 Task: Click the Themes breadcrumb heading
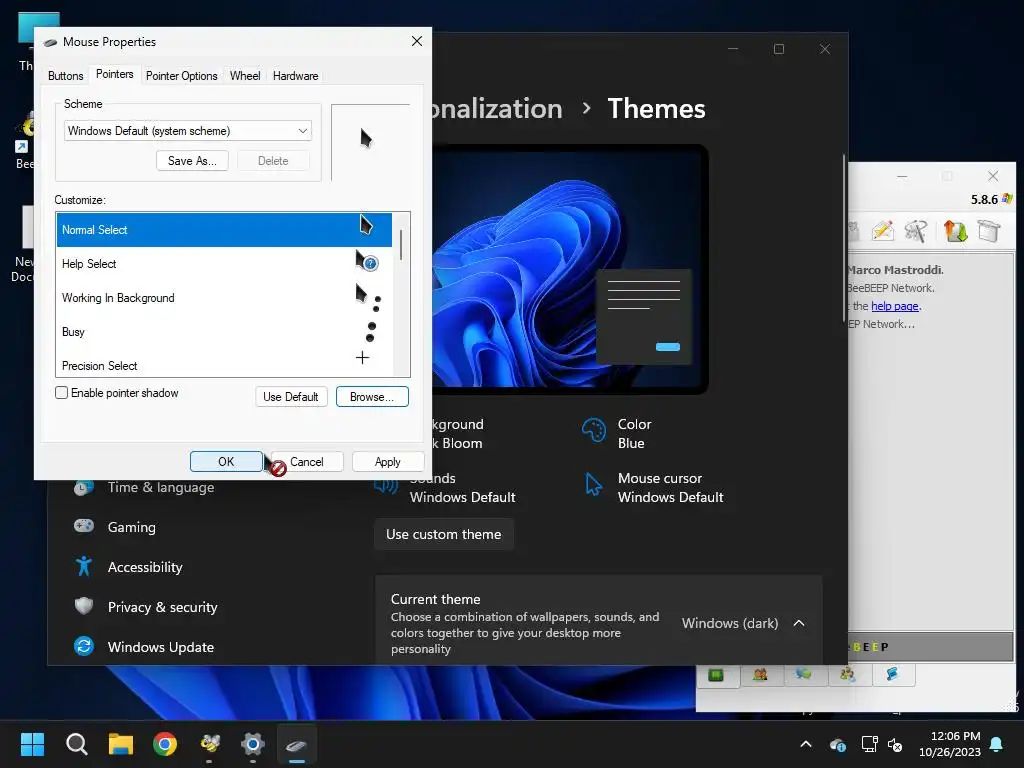pos(656,108)
